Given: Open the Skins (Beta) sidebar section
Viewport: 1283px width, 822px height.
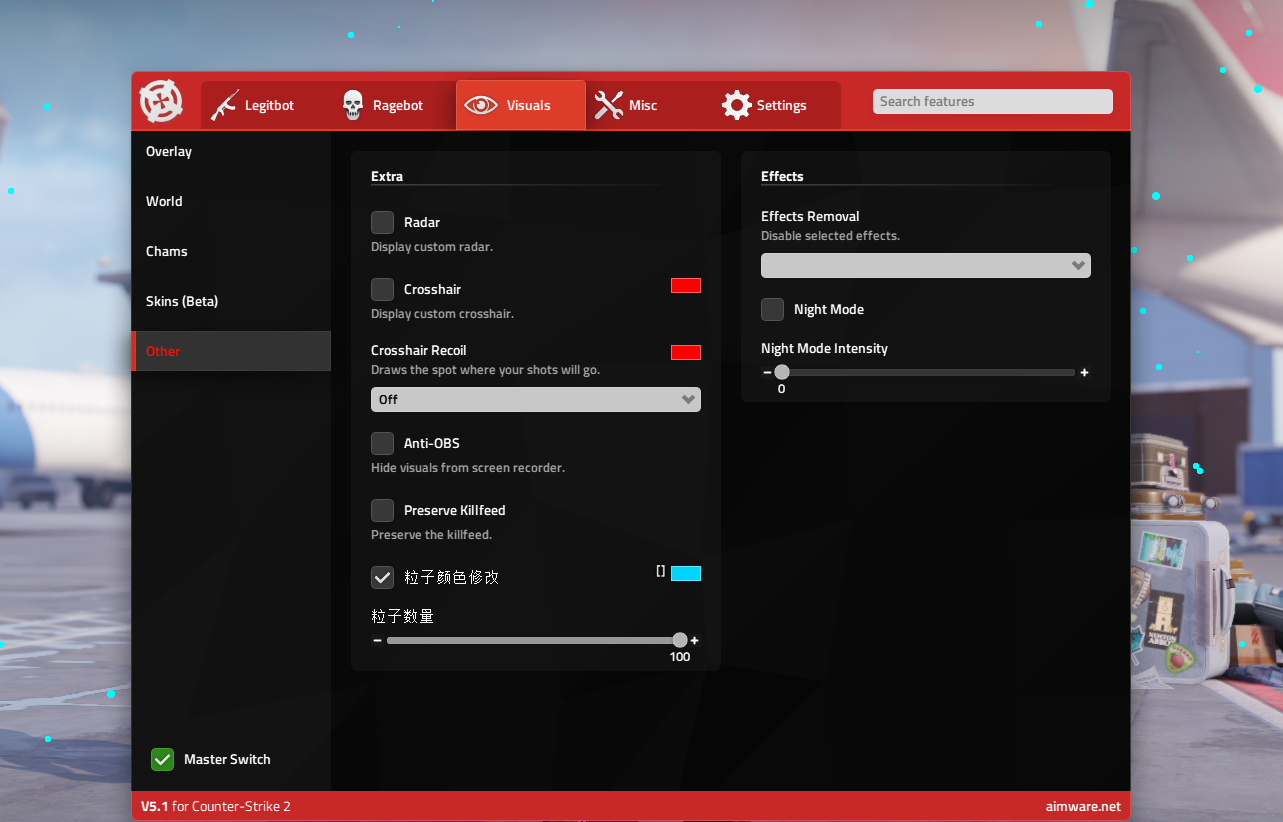Looking at the screenshot, I should click(231, 301).
